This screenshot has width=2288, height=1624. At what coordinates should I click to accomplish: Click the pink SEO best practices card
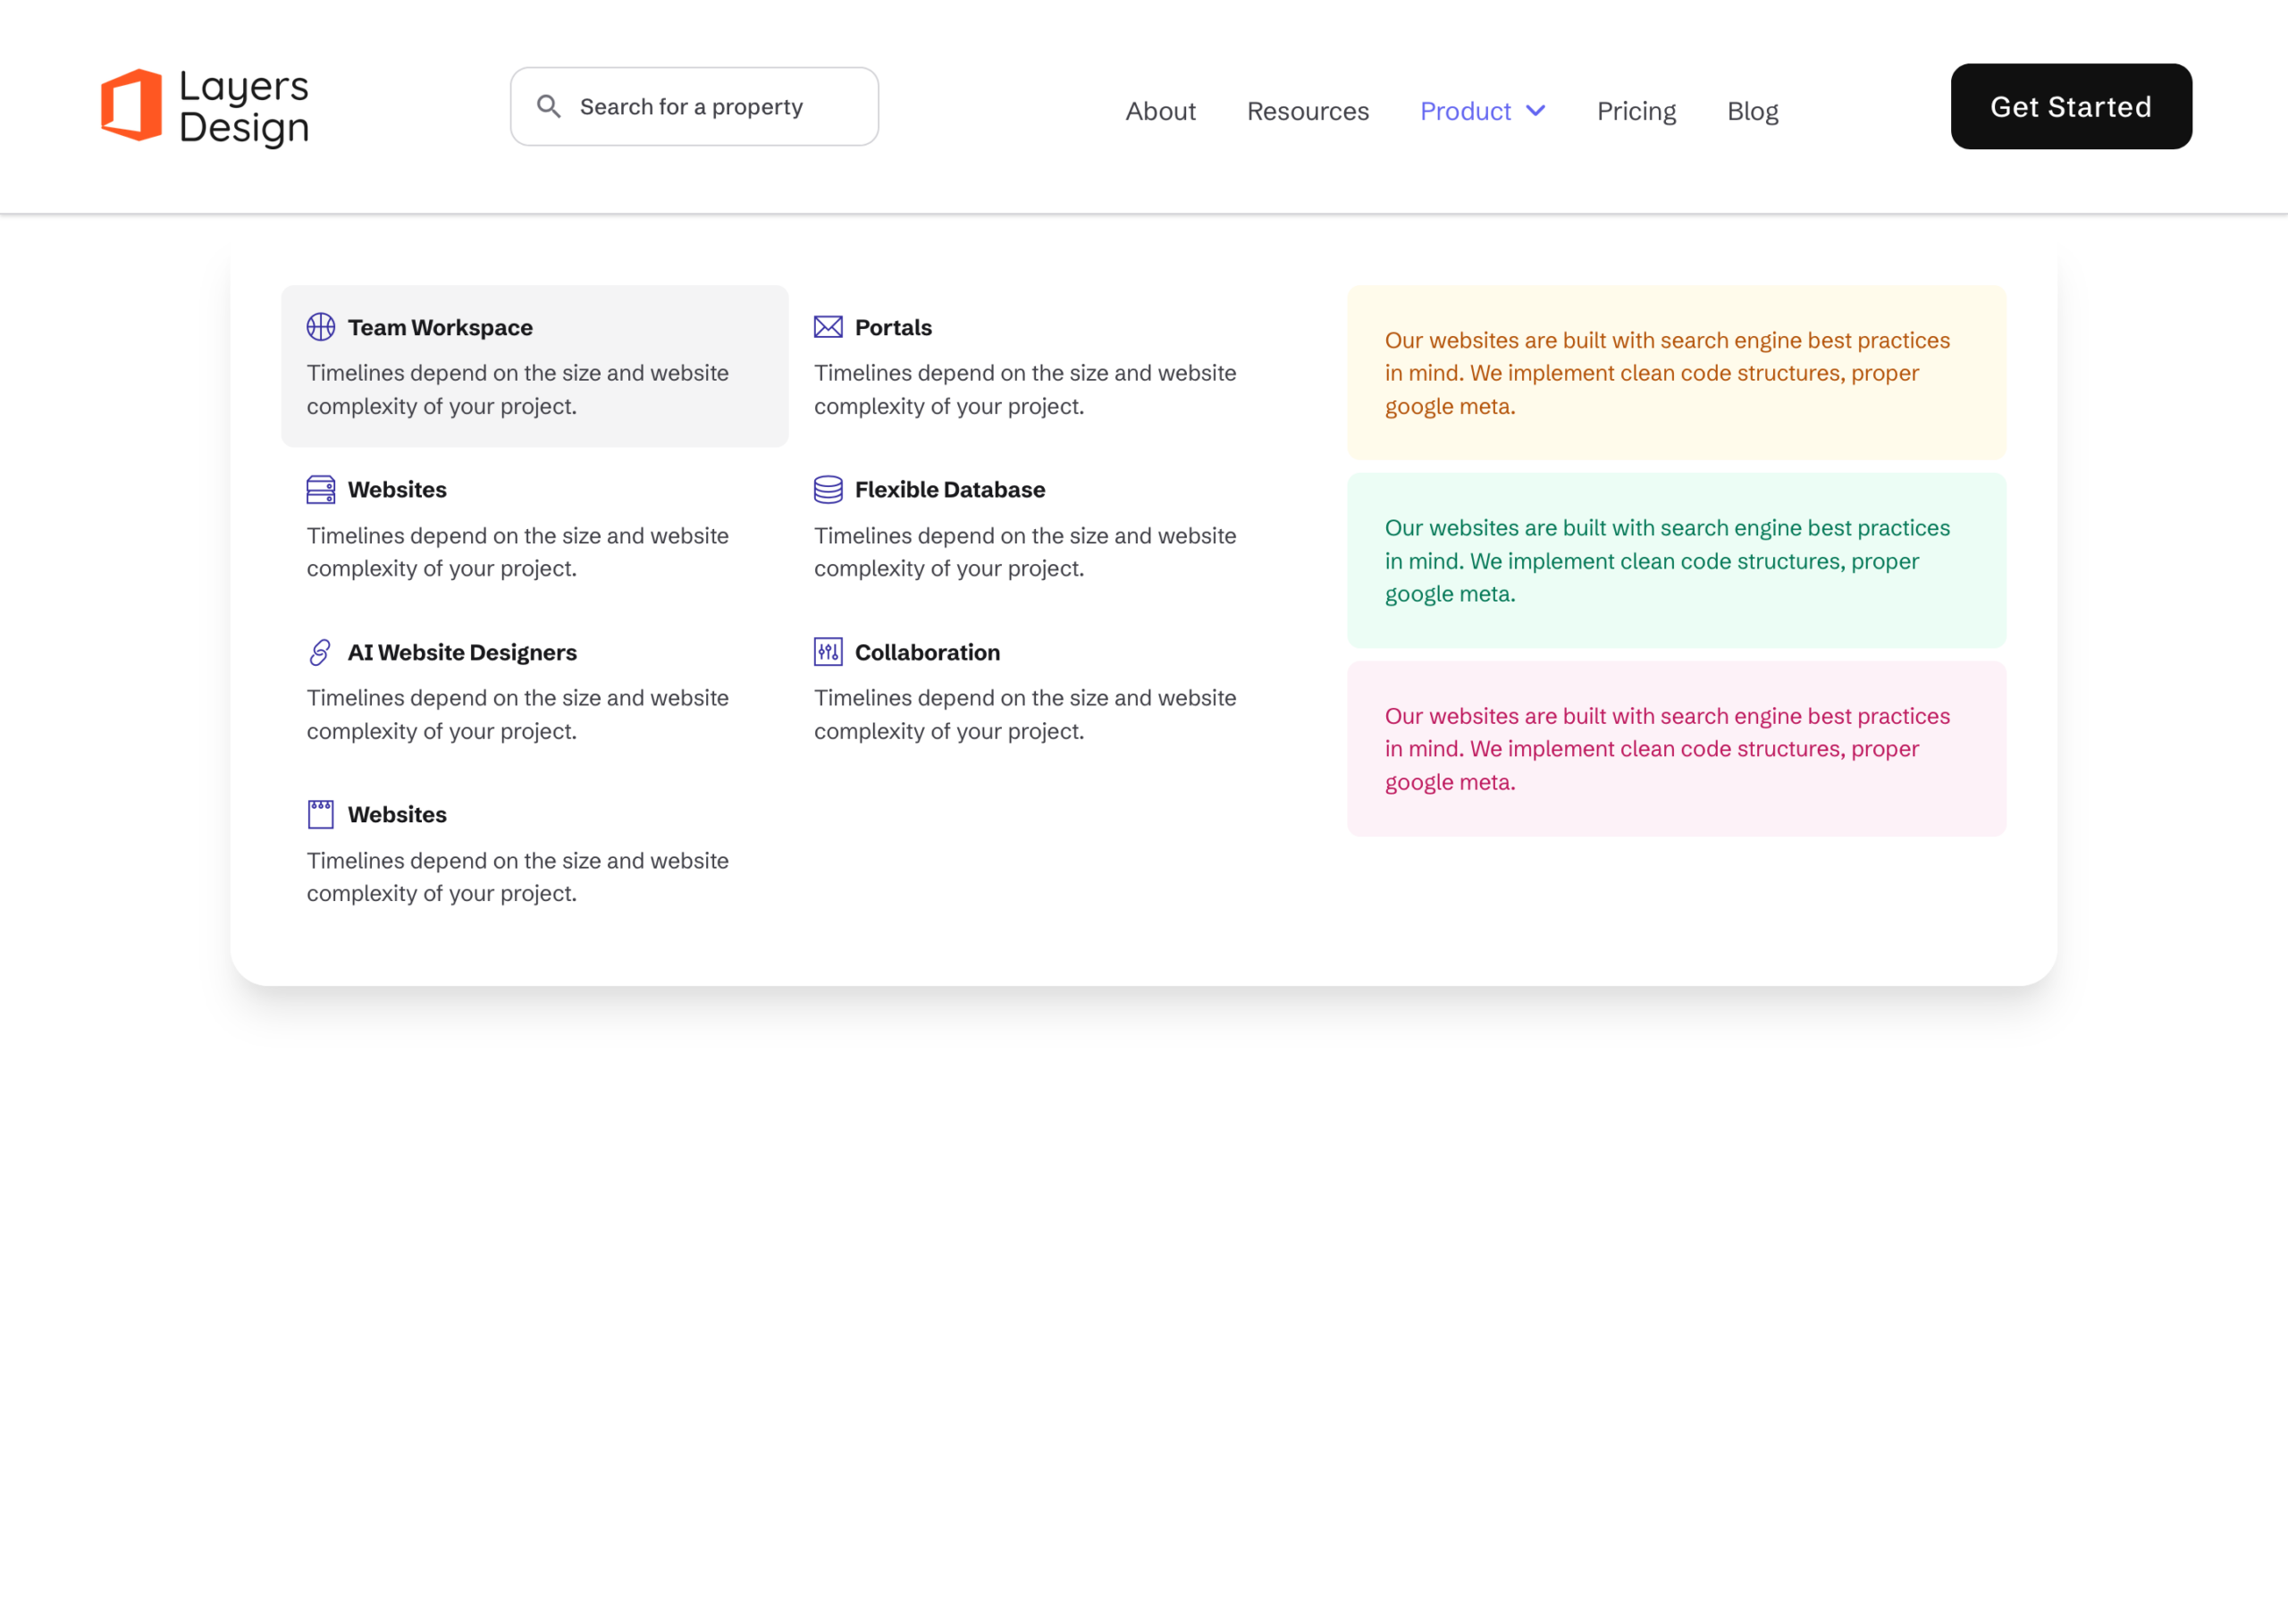(1676, 748)
